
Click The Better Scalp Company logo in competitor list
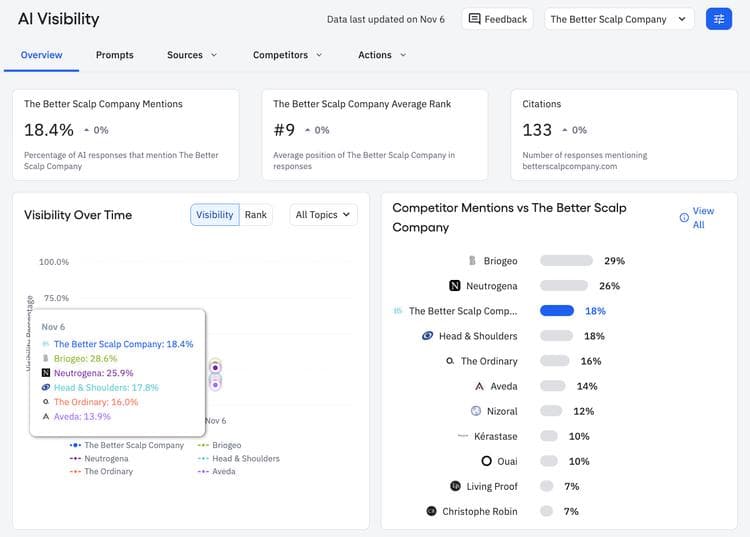pyautogui.click(x=397, y=311)
